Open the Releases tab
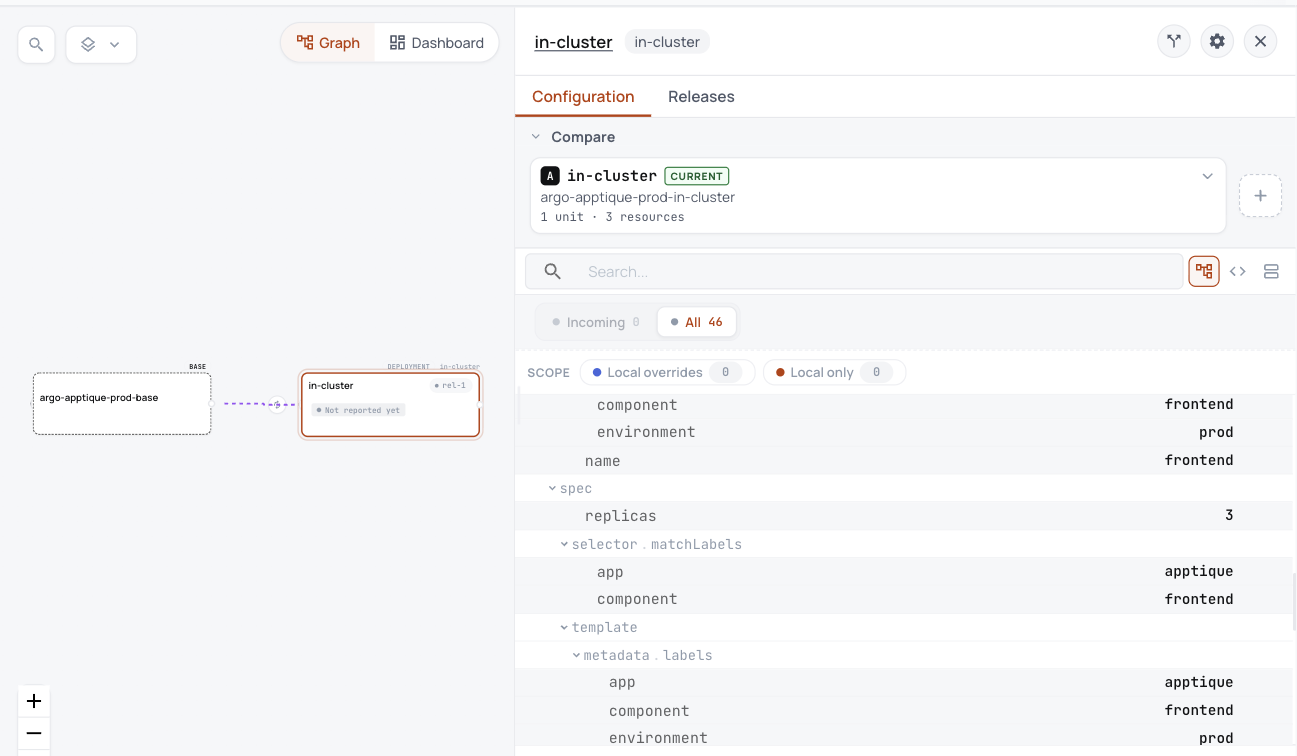This screenshot has height=756, width=1297. click(x=701, y=97)
